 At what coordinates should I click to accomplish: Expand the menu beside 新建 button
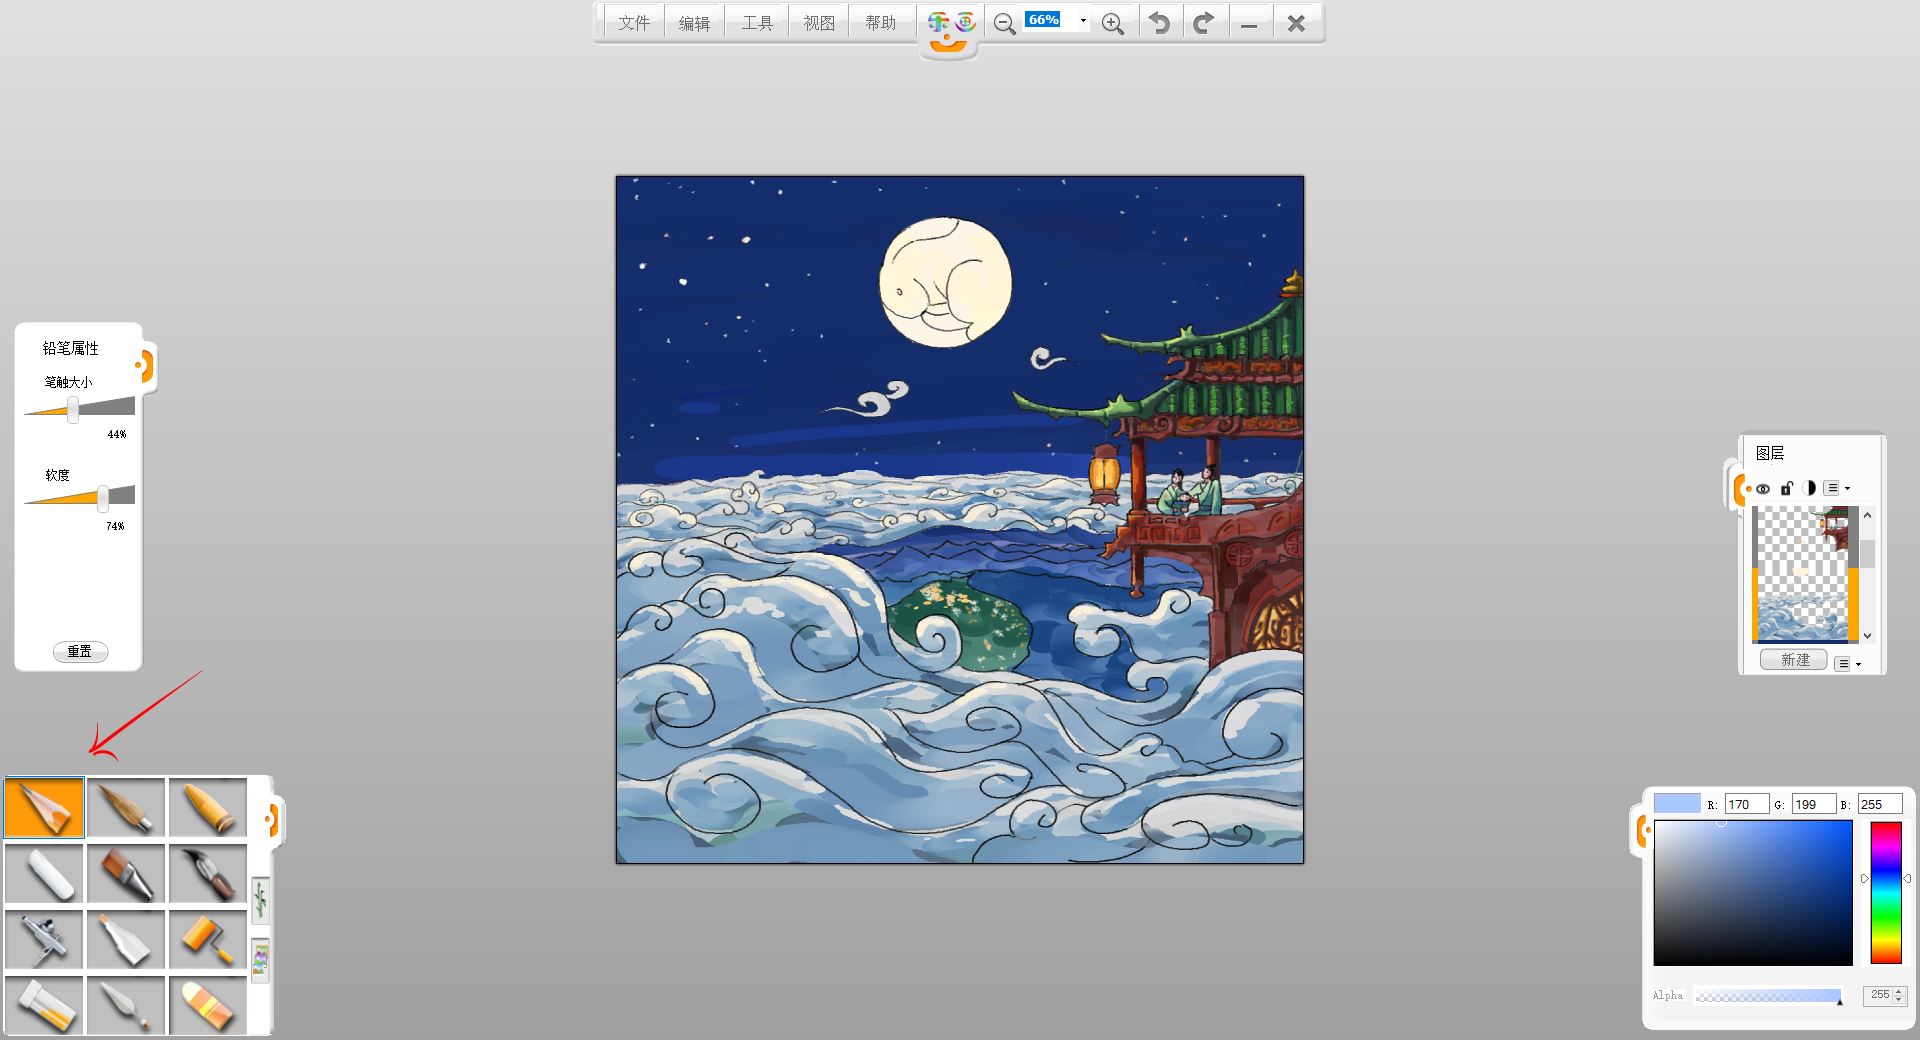pos(1847,663)
